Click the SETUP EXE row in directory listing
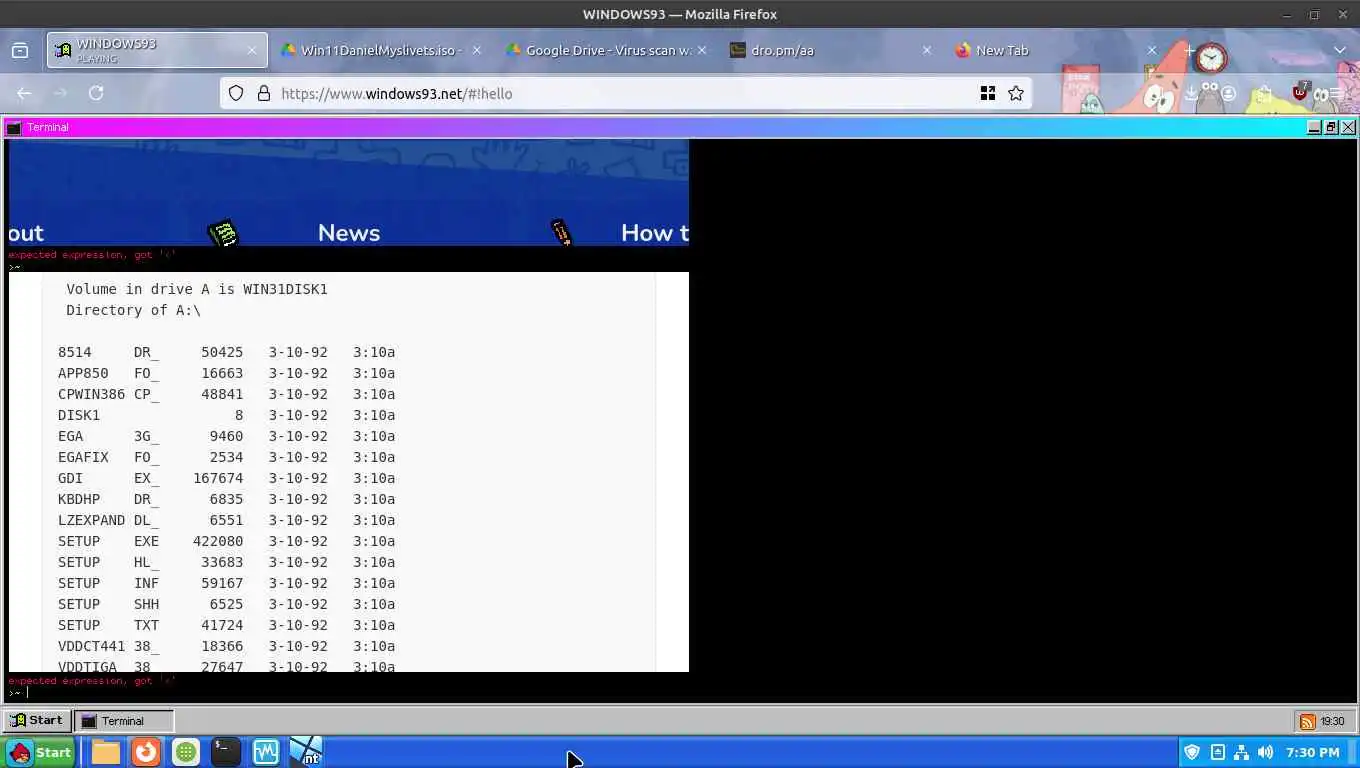Image resolution: width=1360 pixels, height=768 pixels. [226, 541]
